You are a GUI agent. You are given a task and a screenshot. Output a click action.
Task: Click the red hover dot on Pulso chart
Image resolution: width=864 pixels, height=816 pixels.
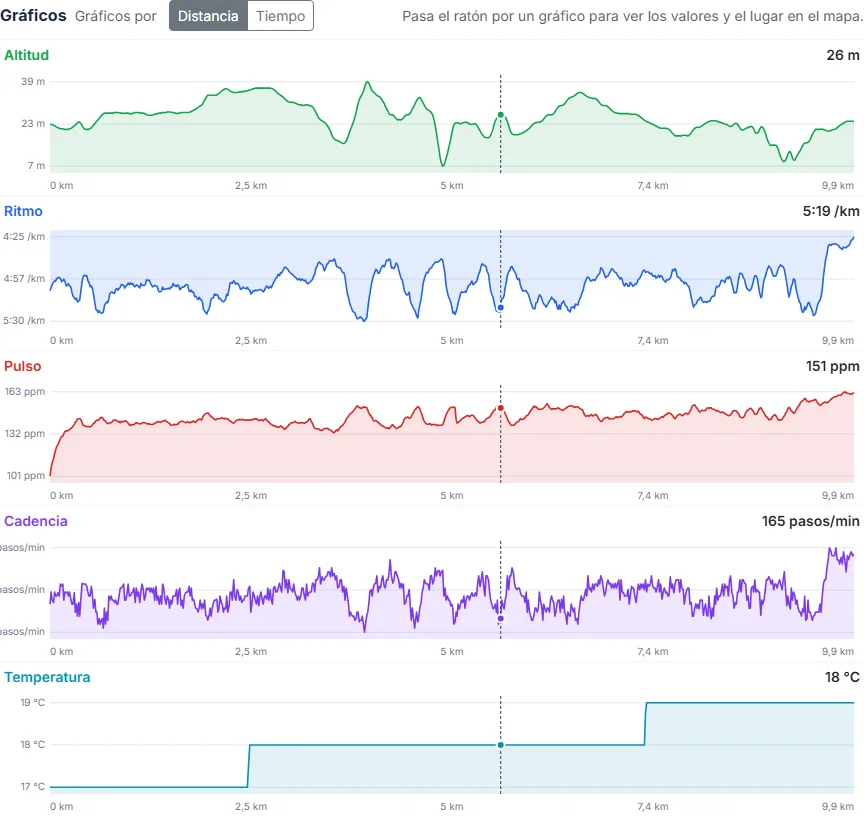coord(501,408)
